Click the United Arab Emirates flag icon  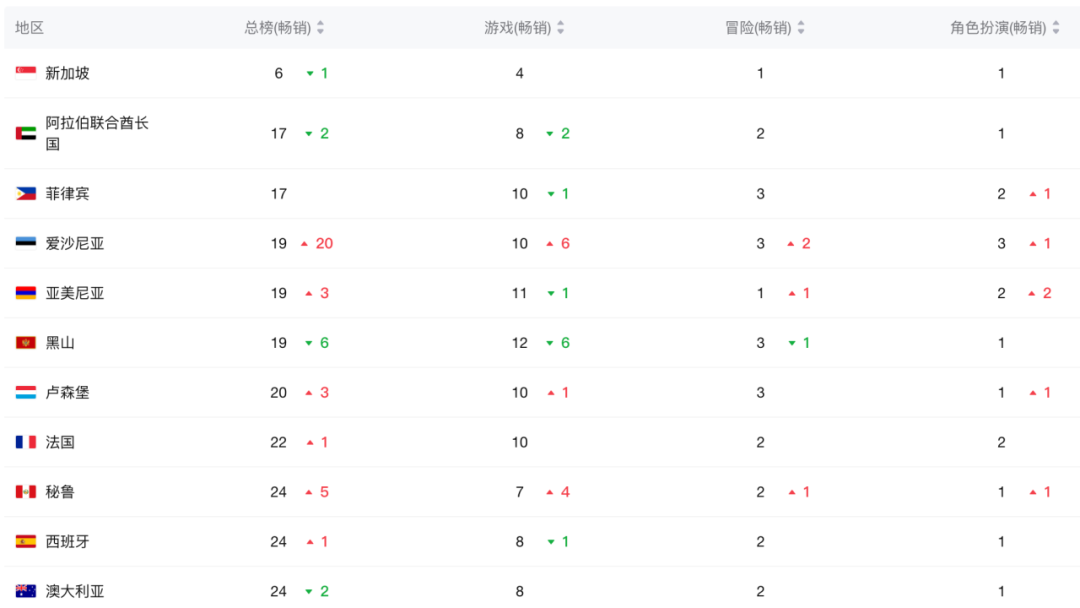tap(26, 133)
